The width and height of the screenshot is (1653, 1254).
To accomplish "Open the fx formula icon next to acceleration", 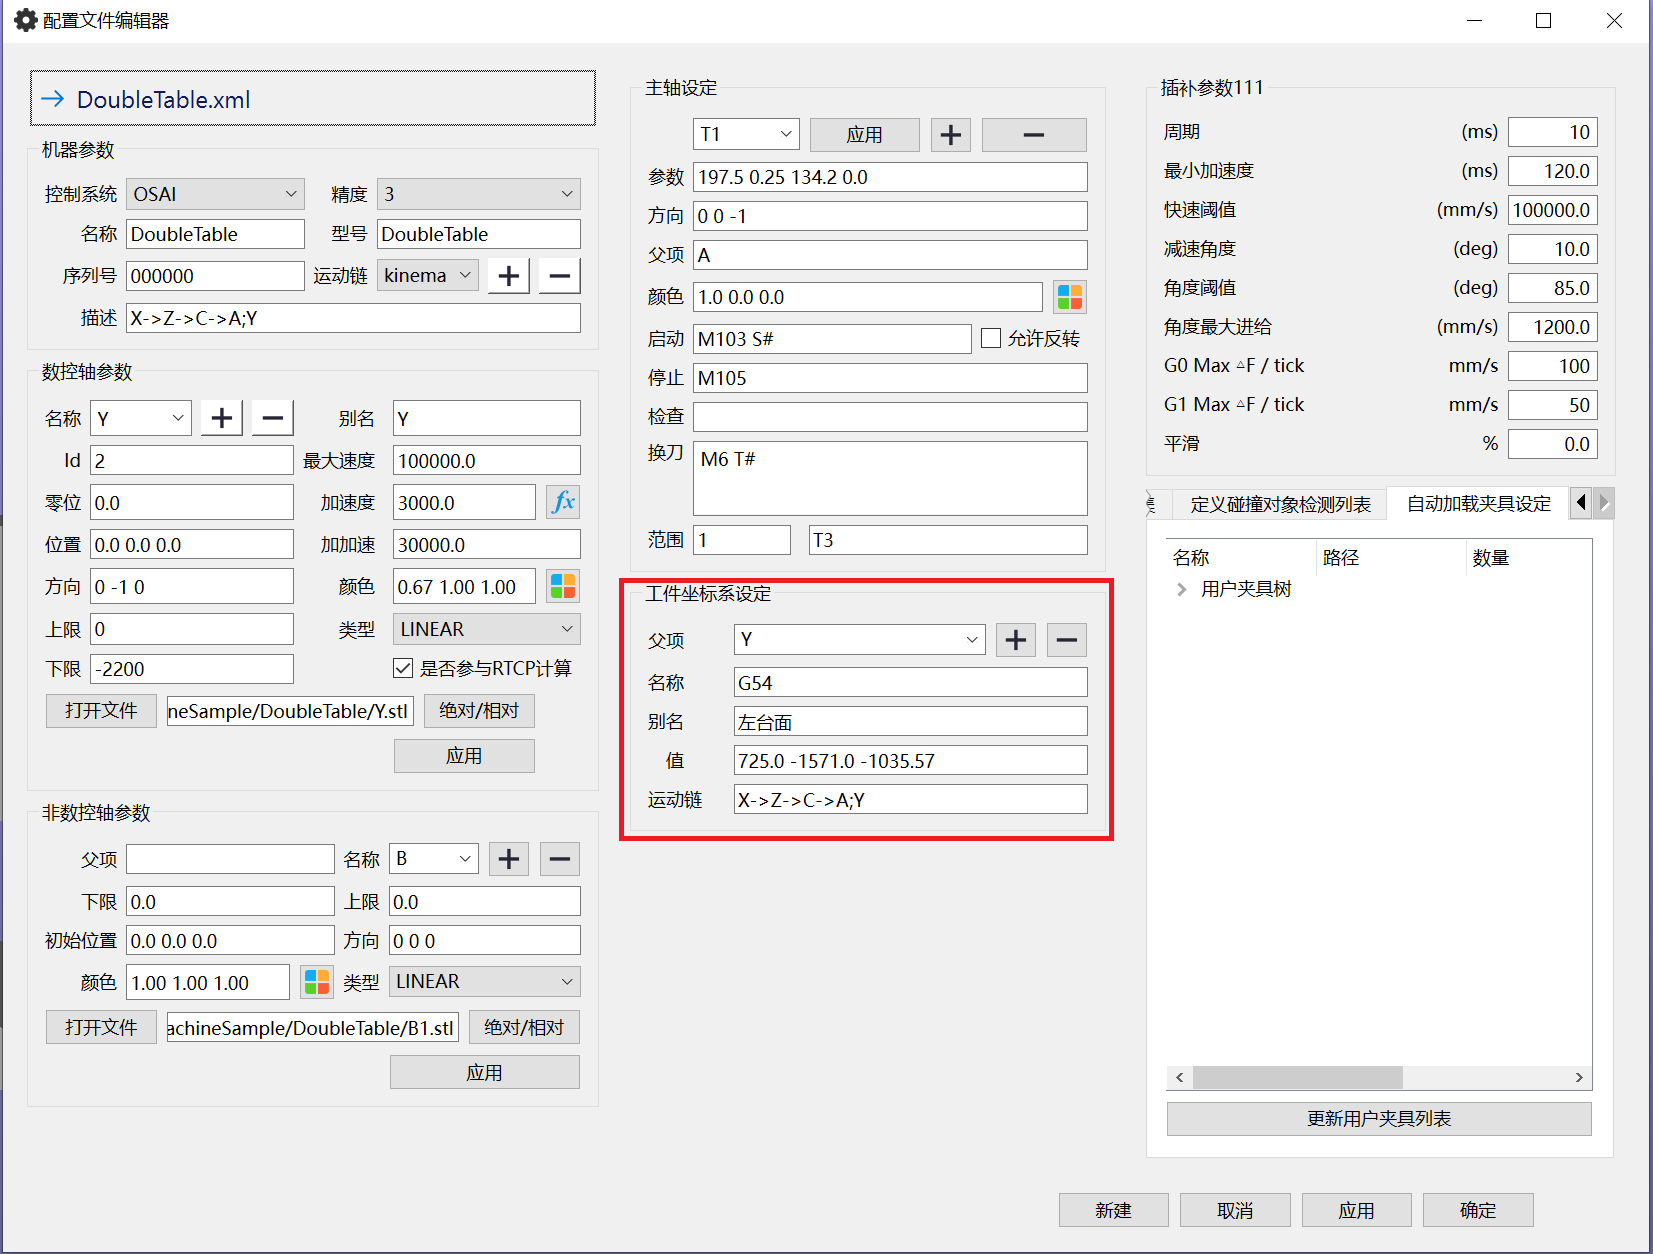I will pyautogui.click(x=563, y=502).
